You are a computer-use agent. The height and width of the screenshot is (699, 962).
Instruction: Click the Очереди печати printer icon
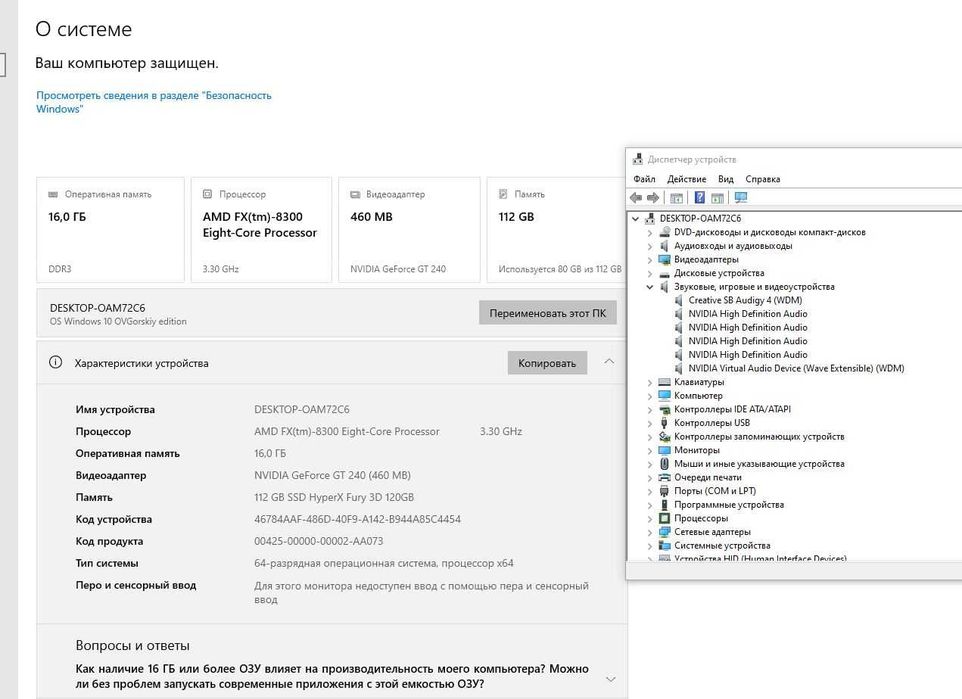pyautogui.click(x=664, y=477)
